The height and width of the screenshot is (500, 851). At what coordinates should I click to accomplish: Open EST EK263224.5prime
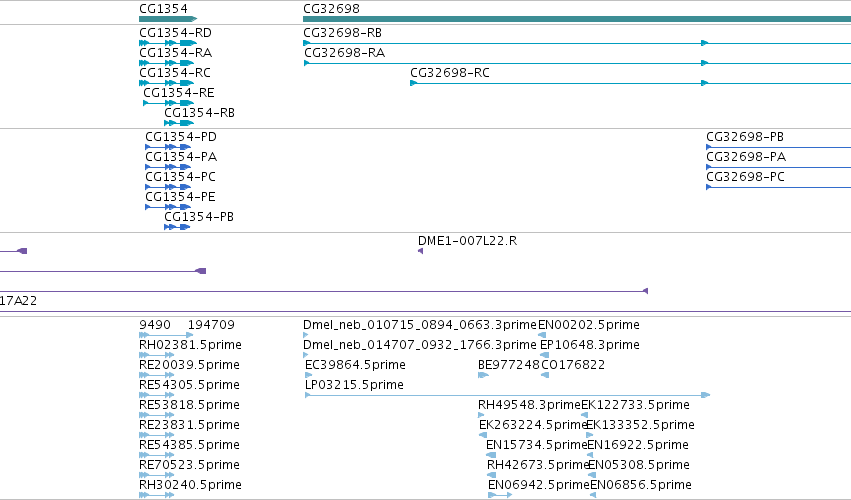click(532, 425)
